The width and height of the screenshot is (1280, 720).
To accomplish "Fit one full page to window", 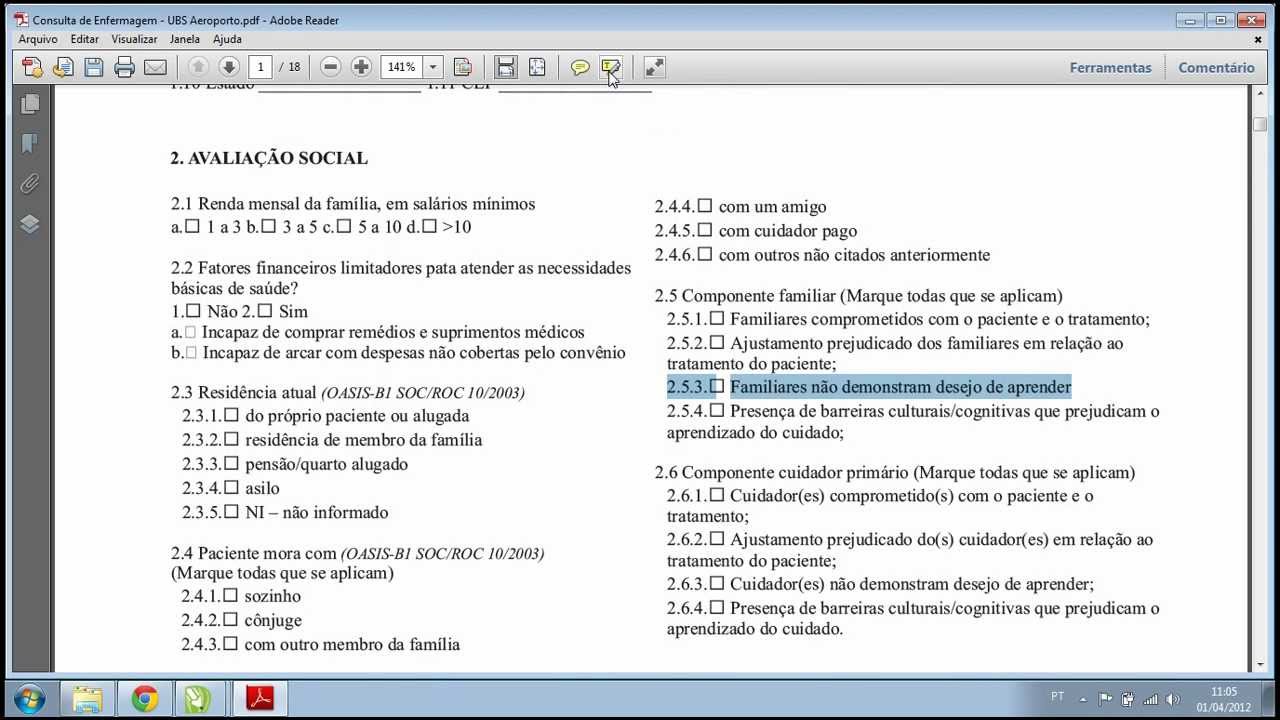I will coord(537,67).
